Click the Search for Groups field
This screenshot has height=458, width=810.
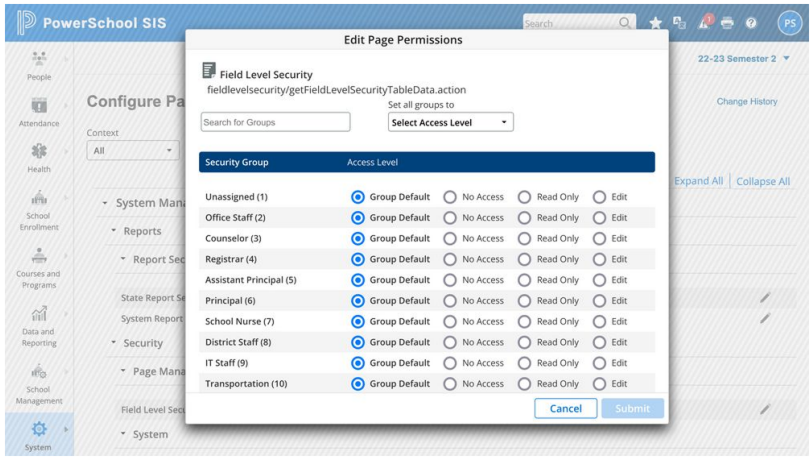275,122
